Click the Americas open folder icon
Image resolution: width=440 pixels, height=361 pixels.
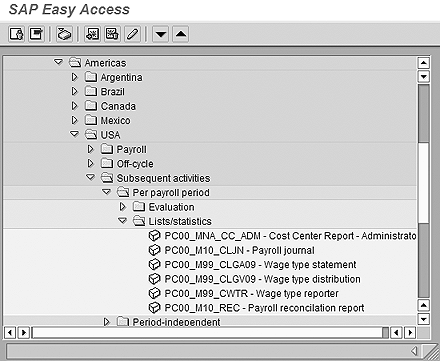75,62
